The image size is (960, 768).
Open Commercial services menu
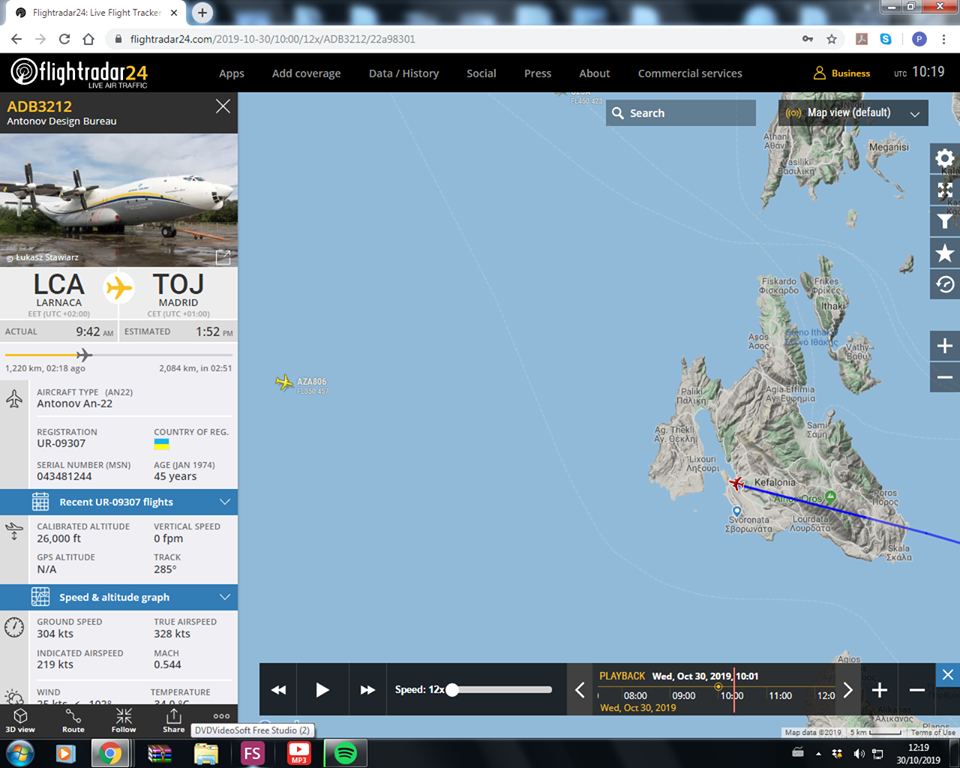click(x=690, y=73)
